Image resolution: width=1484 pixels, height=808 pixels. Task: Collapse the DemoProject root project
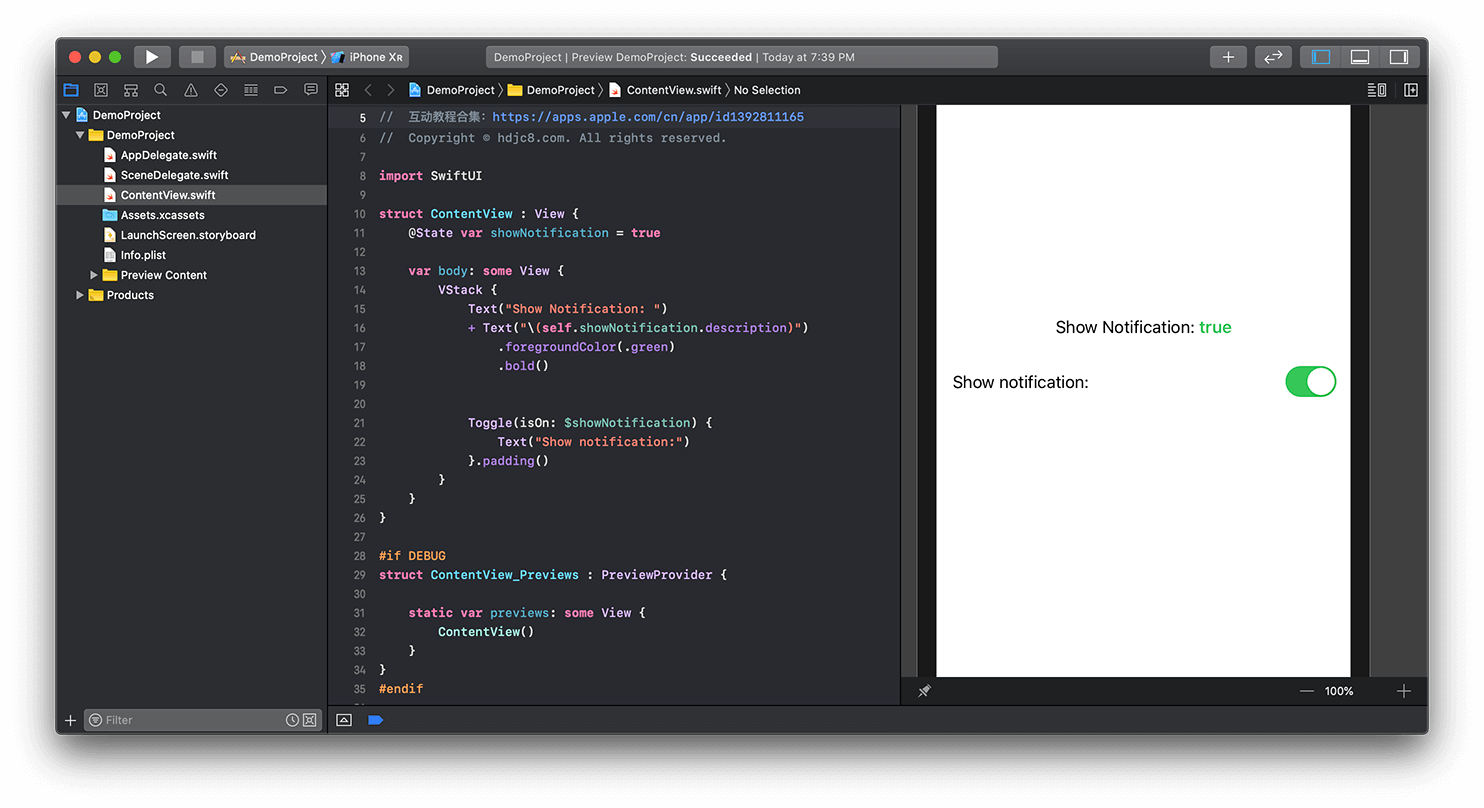(67, 115)
